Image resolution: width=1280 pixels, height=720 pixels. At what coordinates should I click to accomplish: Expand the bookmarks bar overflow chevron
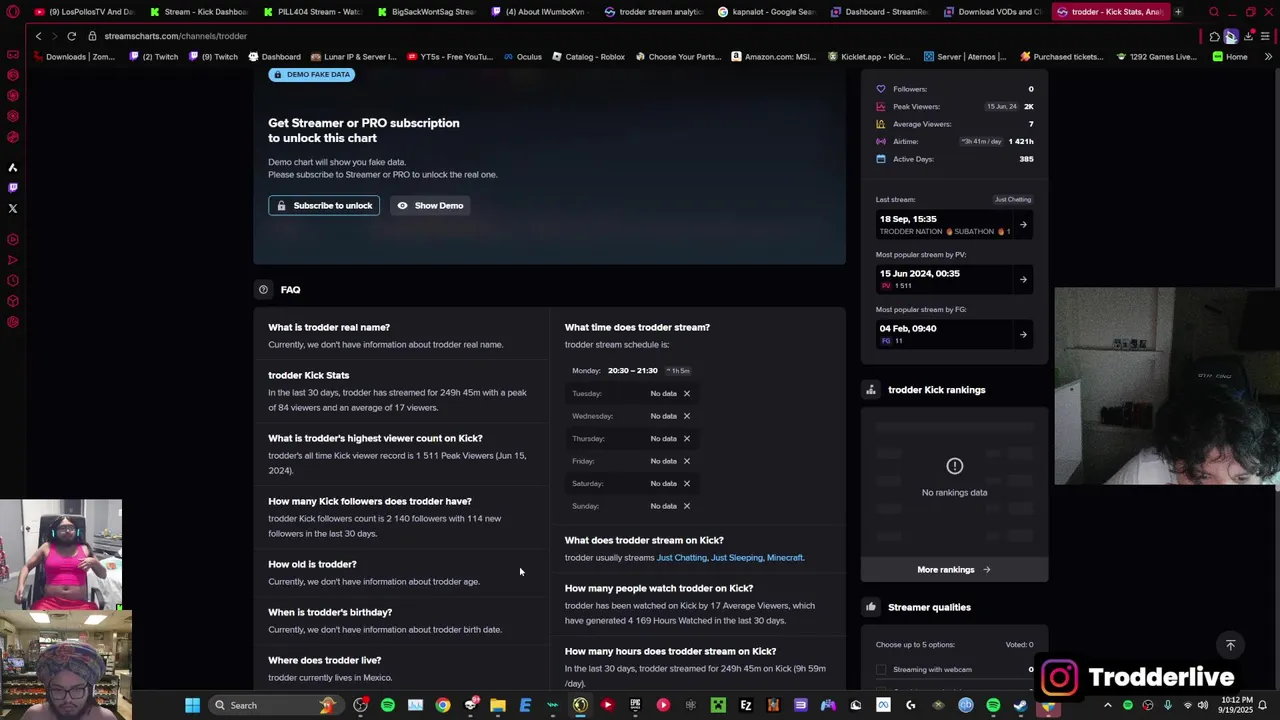click(1268, 57)
